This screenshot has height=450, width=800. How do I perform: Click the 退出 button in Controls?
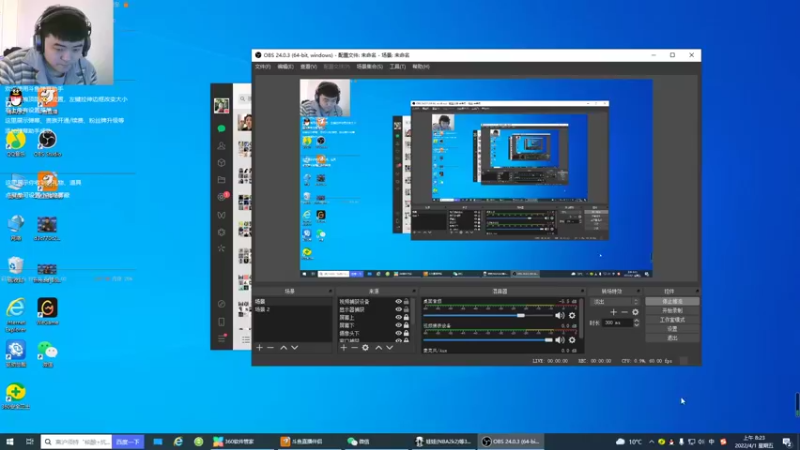(x=672, y=338)
